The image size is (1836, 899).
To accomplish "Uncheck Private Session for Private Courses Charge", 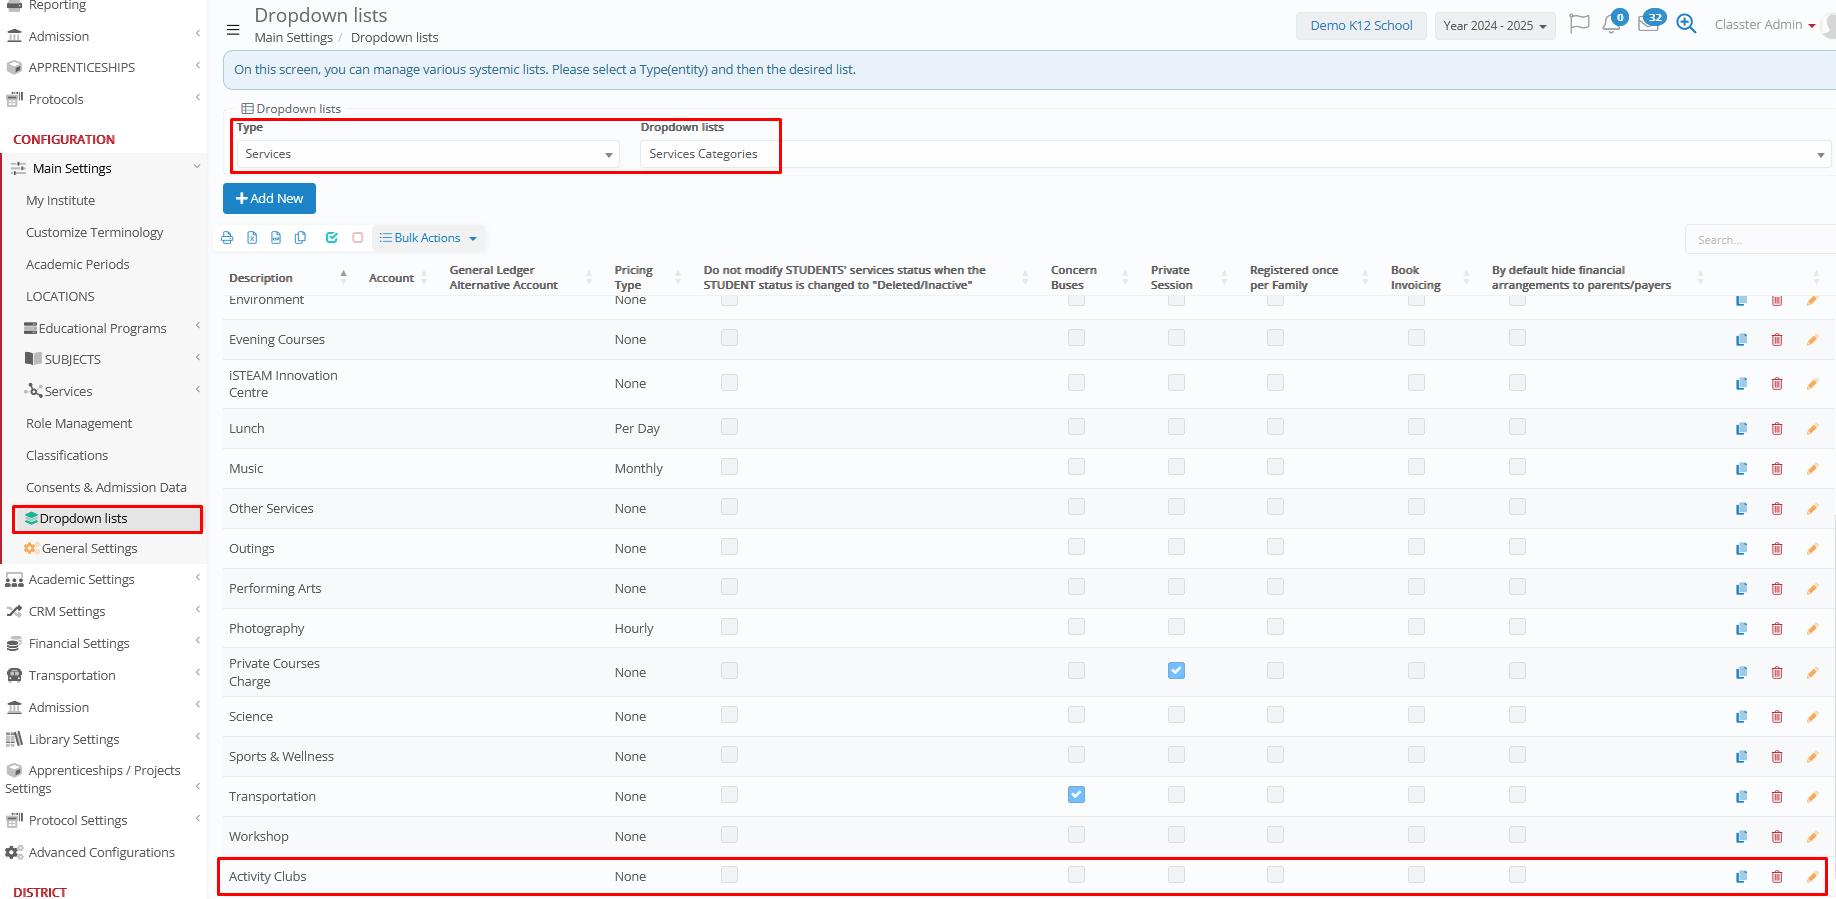I will coord(1176,671).
